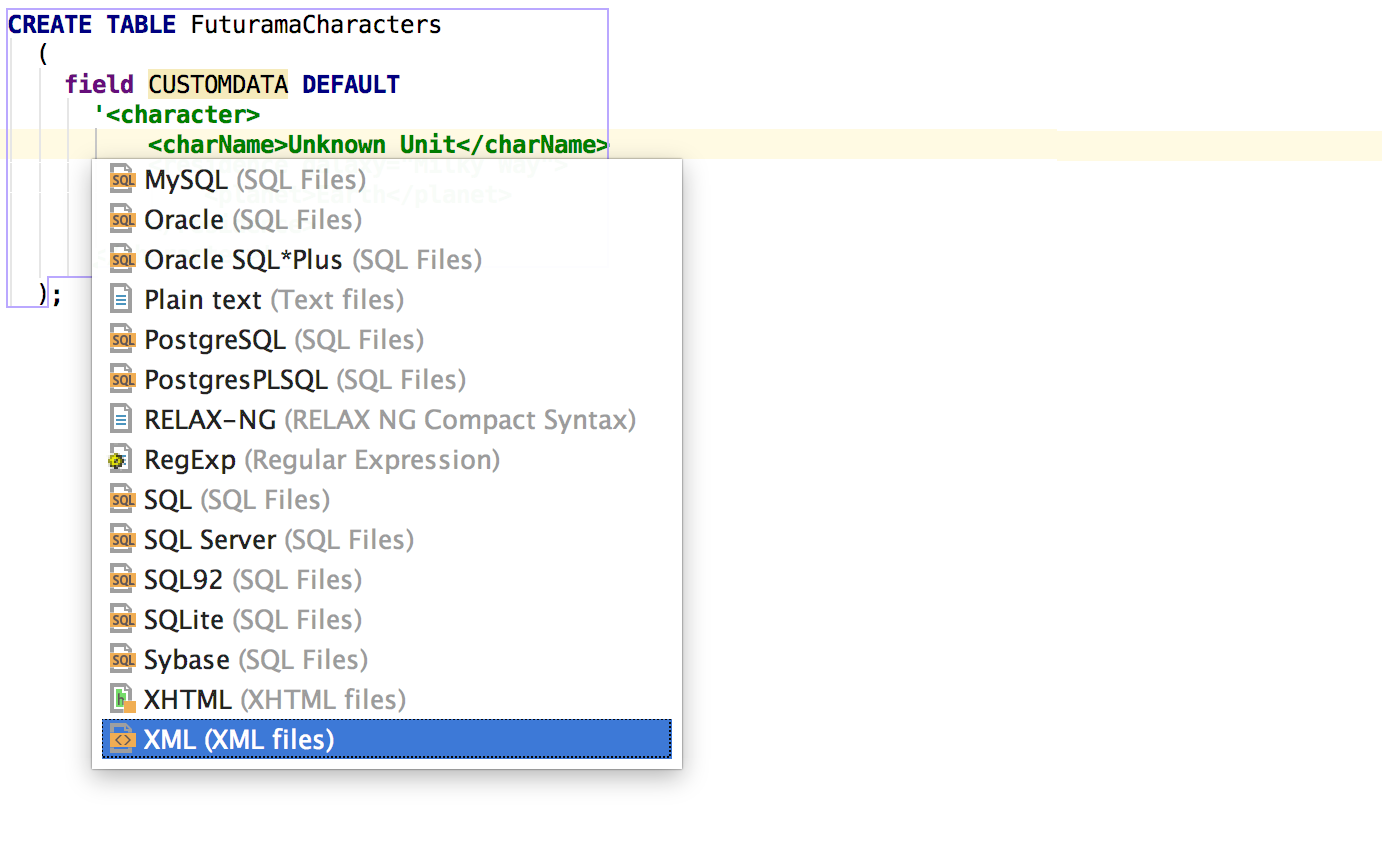Click the MySQL SQL file icon
The width and height of the screenshot is (1382, 860).
point(123,180)
